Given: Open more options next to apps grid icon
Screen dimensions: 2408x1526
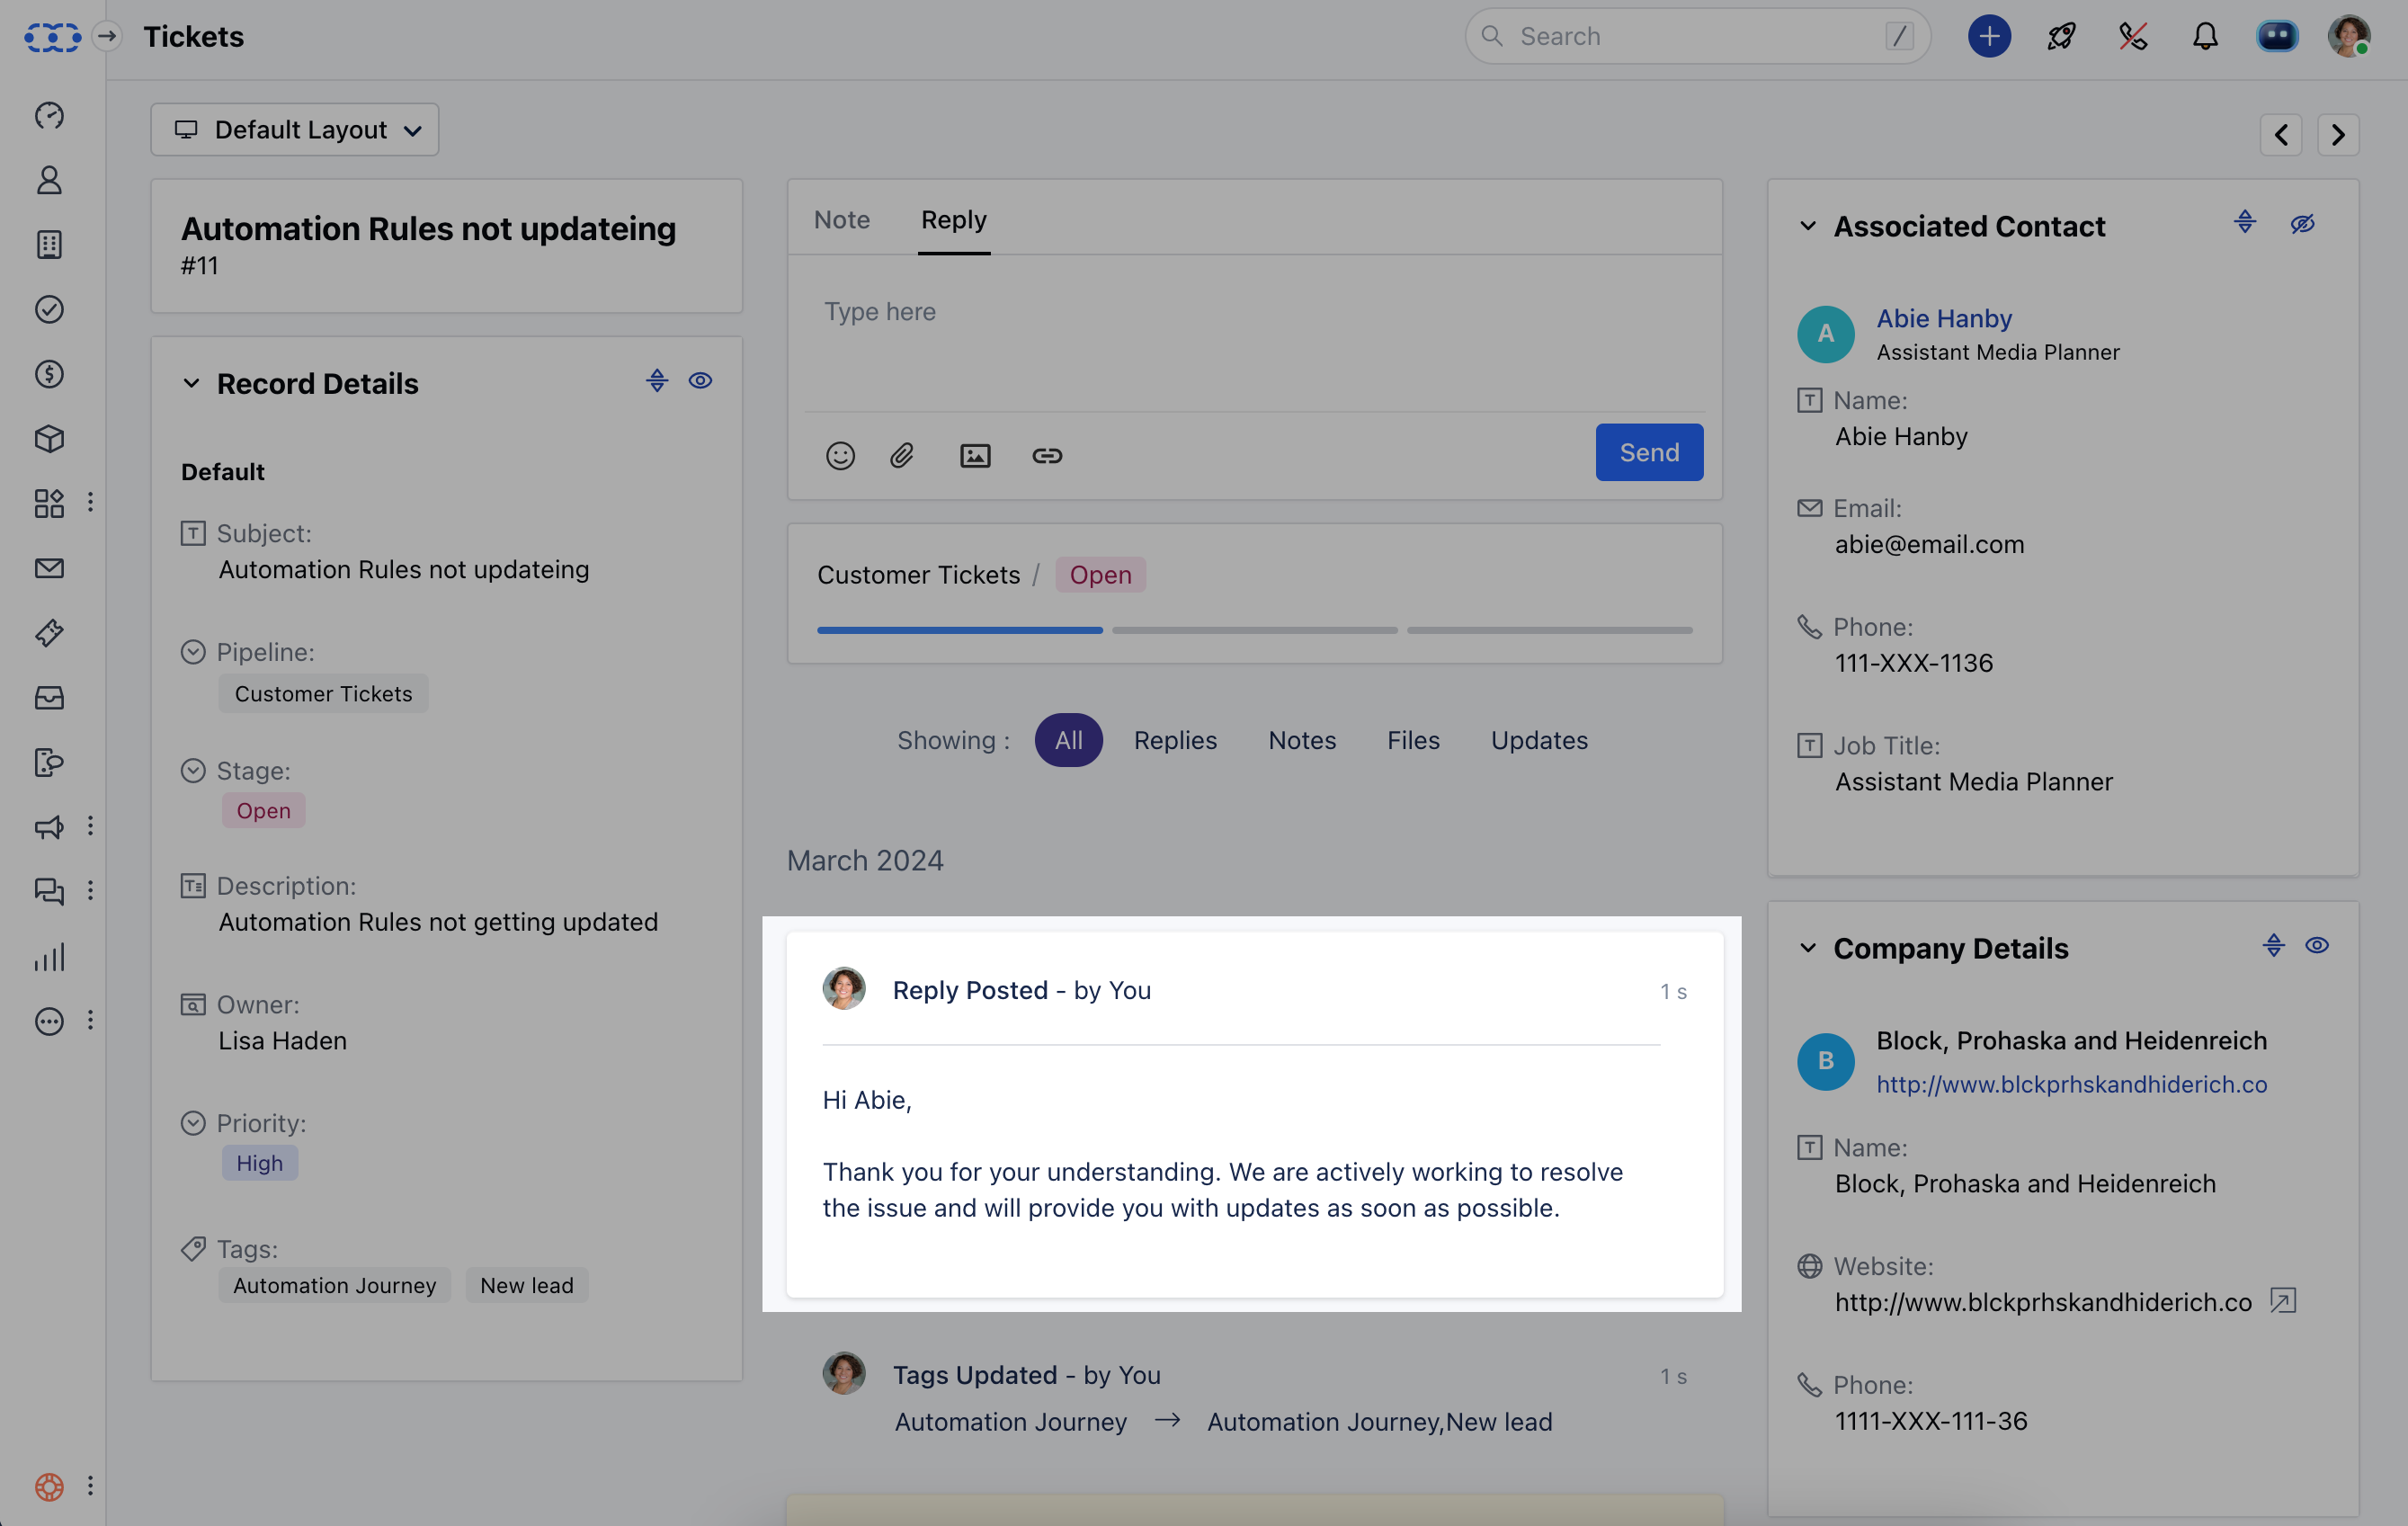Looking at the screenshot, I should (90, 502).
